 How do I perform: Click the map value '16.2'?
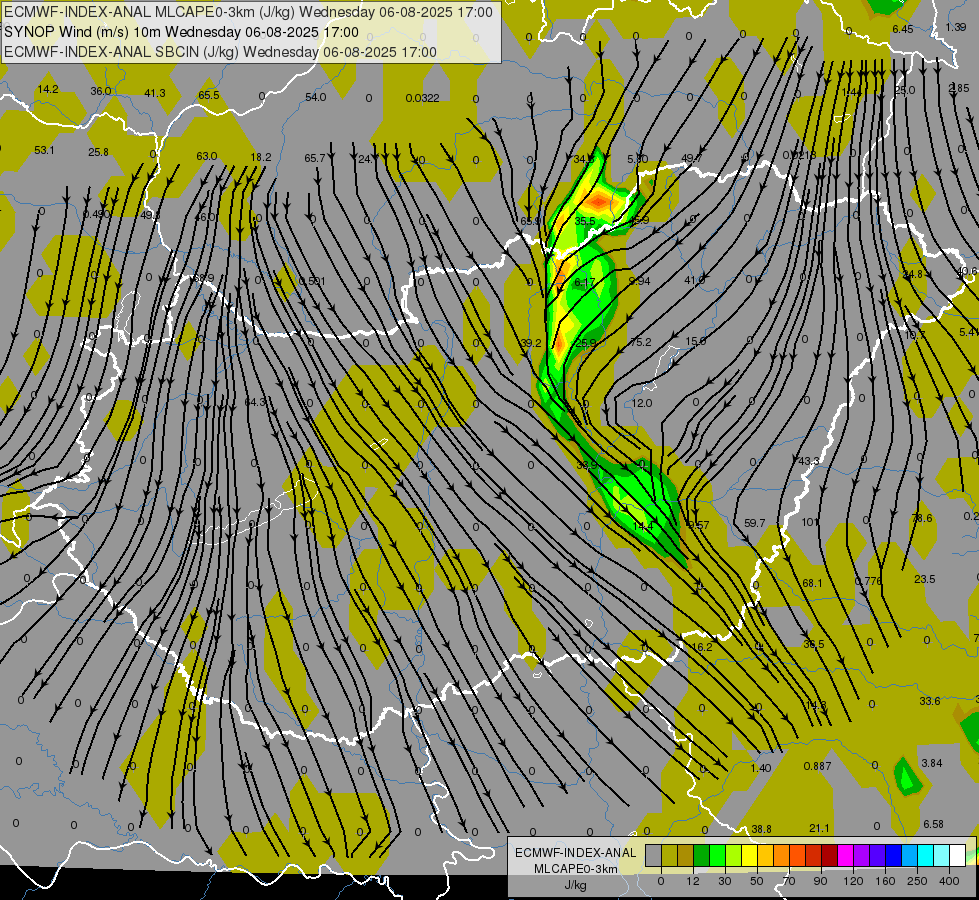coord(702,647)
